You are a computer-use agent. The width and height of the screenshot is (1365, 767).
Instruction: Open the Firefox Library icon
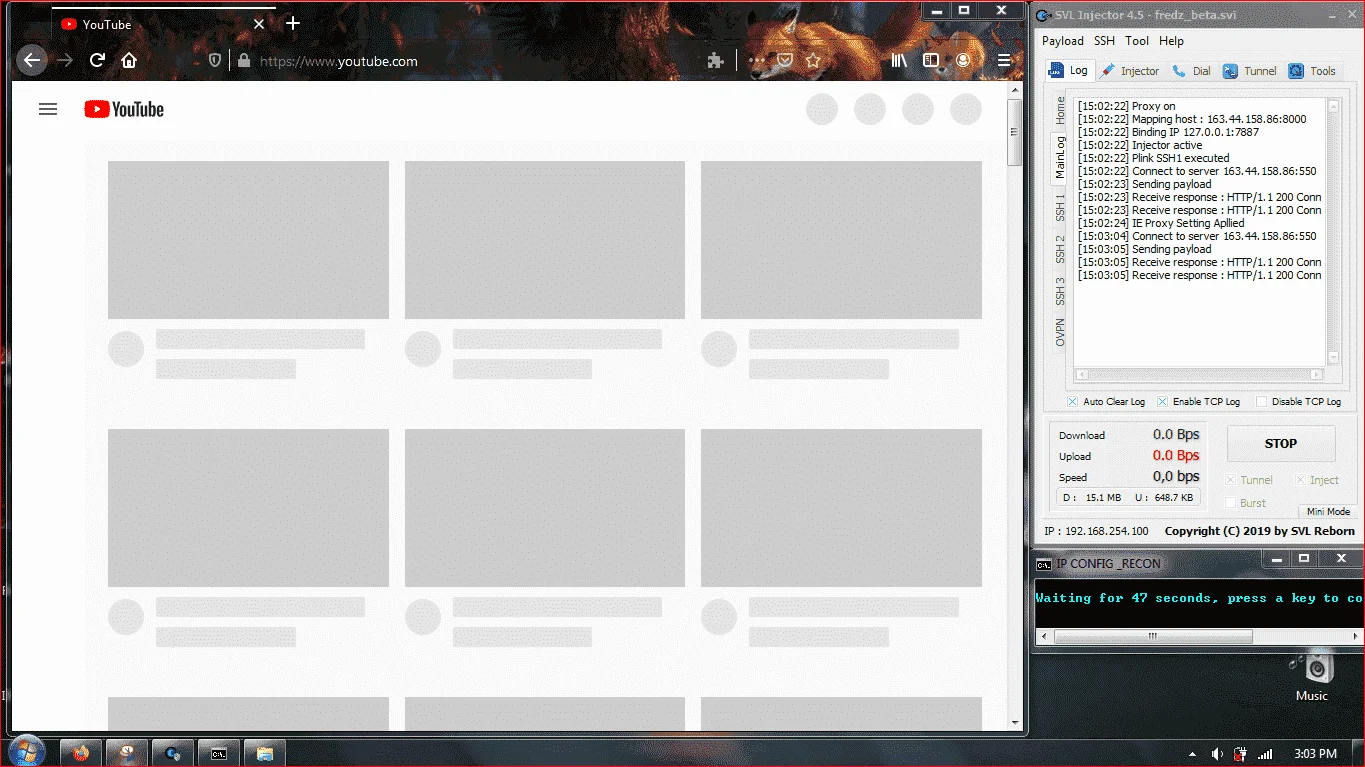click(x=900, y=61)
